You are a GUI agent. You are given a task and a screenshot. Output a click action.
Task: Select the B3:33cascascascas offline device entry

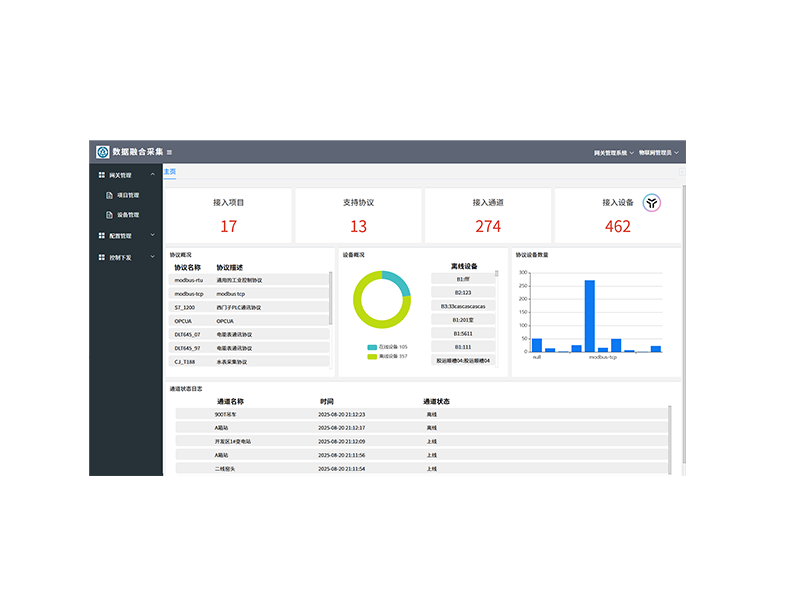pos(463,306)
